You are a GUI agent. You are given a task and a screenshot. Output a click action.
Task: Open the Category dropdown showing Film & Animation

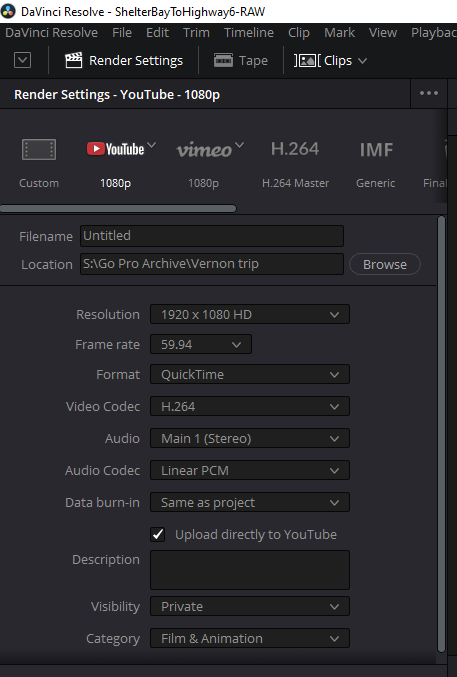[x=250, y=638]
